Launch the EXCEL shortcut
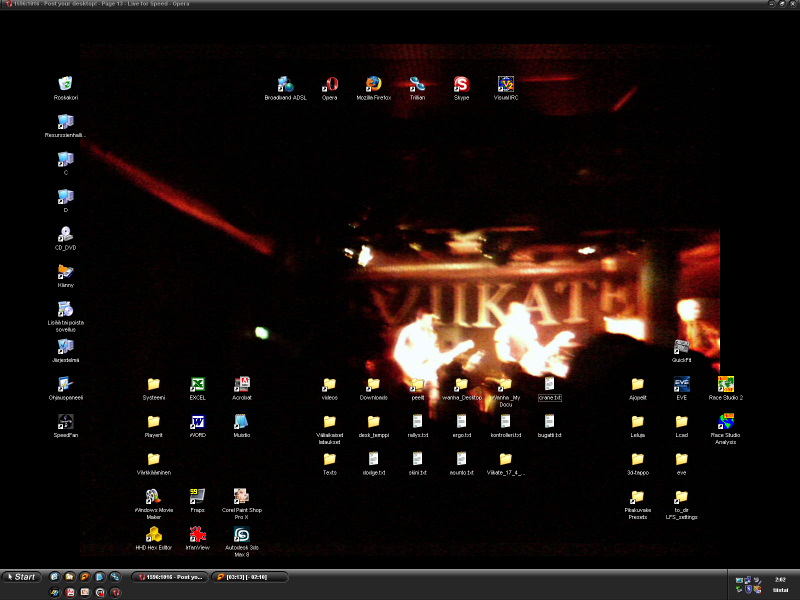The width and height of the screenshot is (800, 600). tap(197, 388)
